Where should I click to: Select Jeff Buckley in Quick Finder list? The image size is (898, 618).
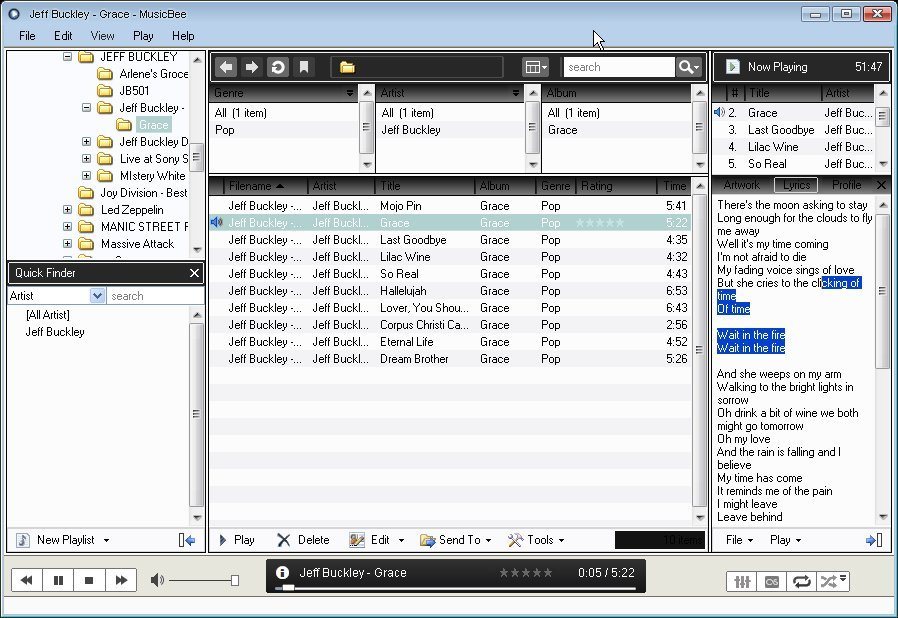tap(55, 332)
